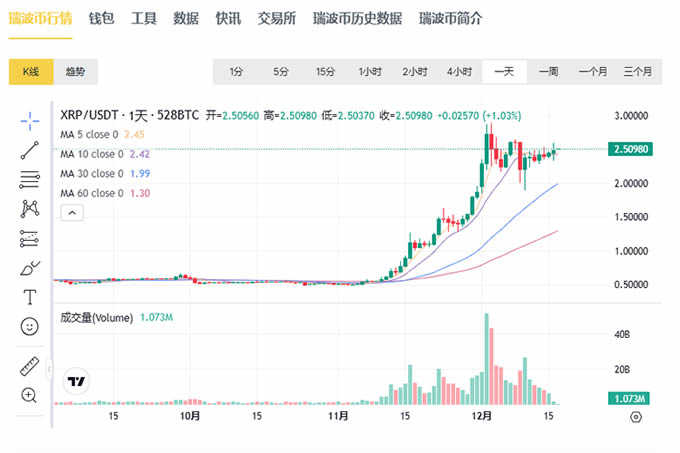Collapse the left drawing toolbar
This screenshot has height=453, width=680.
click(x=51, y=370)
